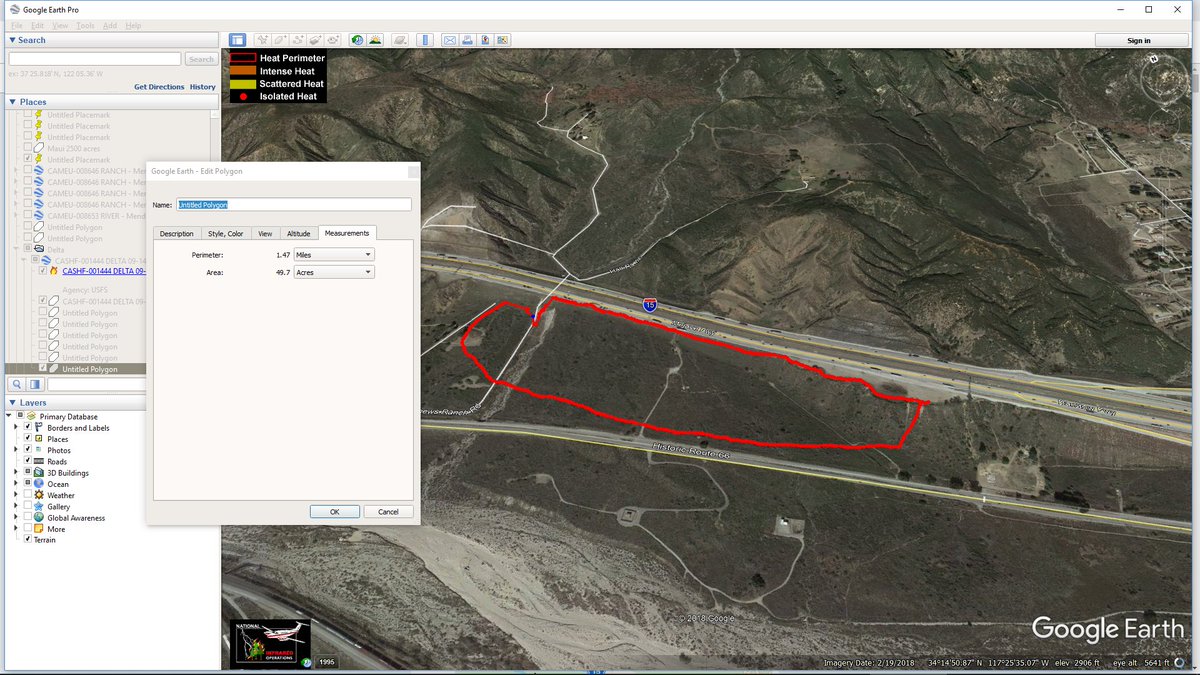Check the More layer checkbox
Viewport: 1200px width, 675px height.
27,528
